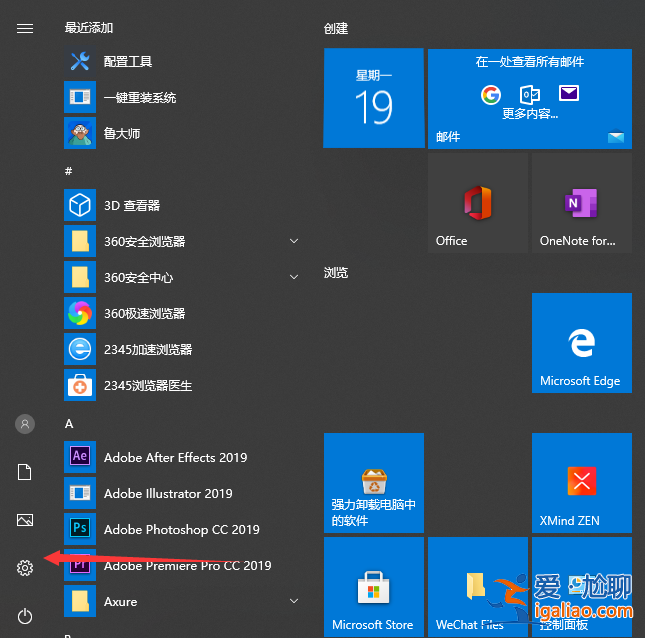Open WeChat Files tile

(478, 587)
